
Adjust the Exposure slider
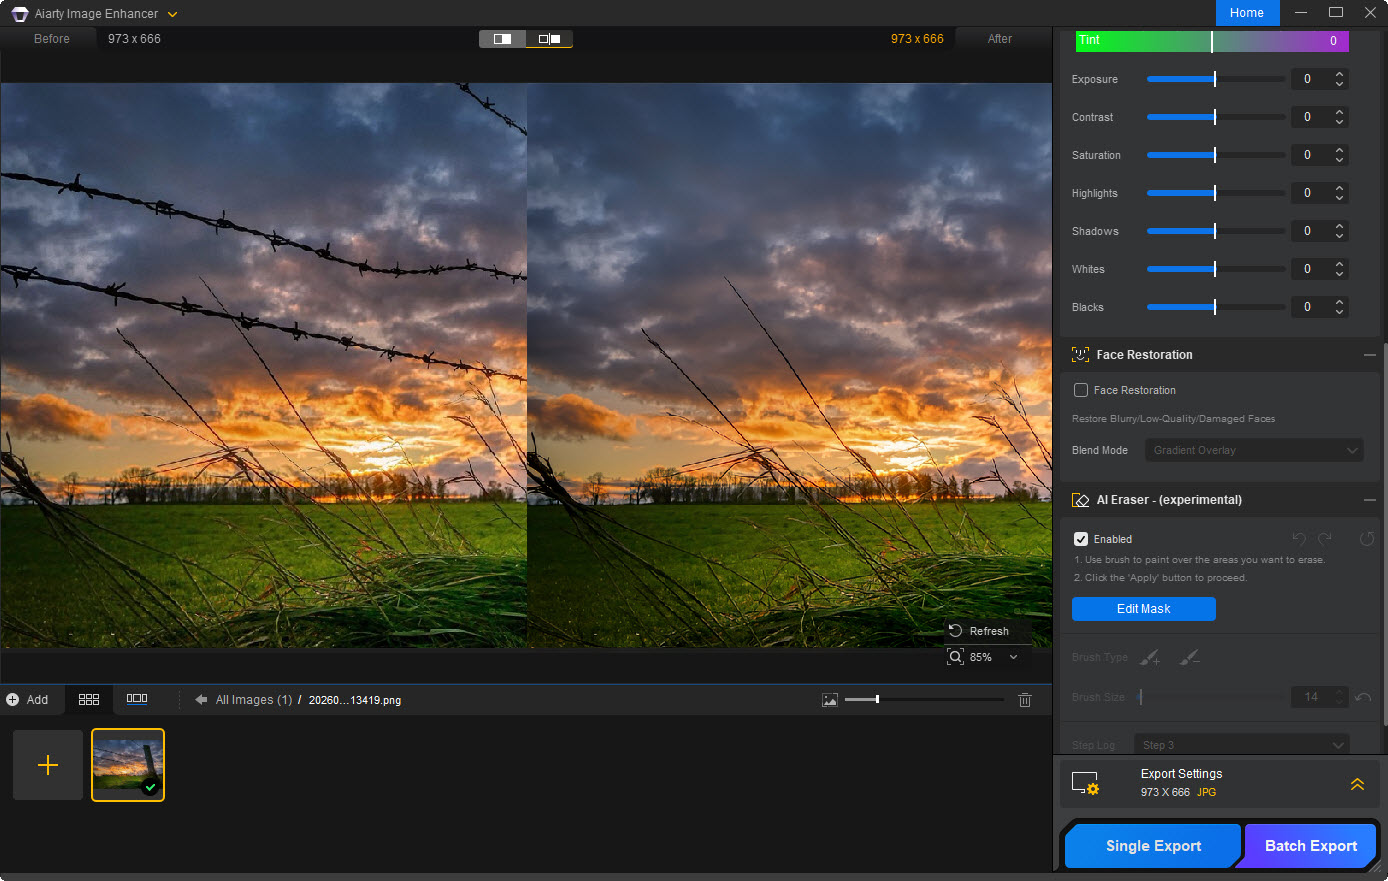pos(1215,79)
